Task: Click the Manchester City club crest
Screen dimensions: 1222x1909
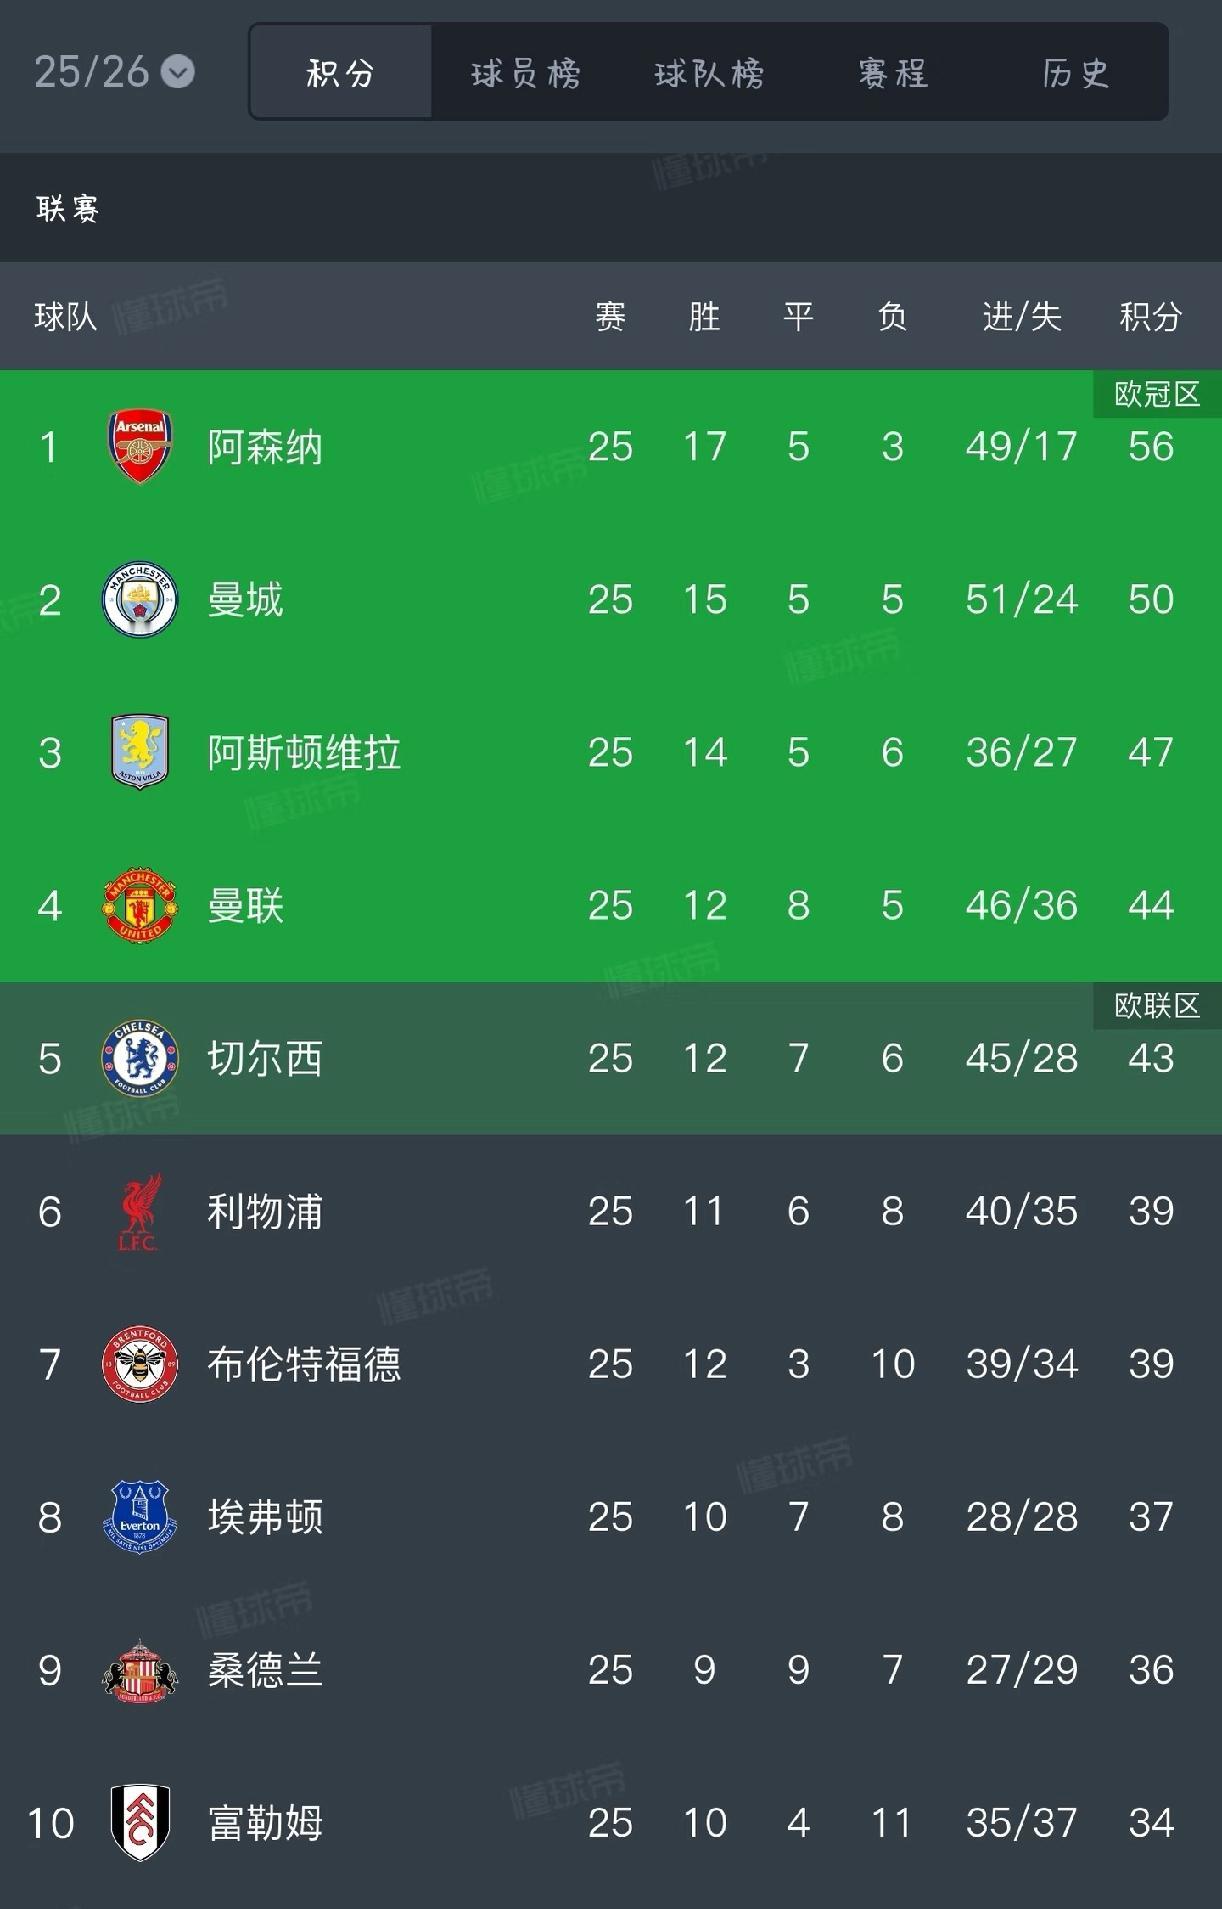Action: [140, 600]
